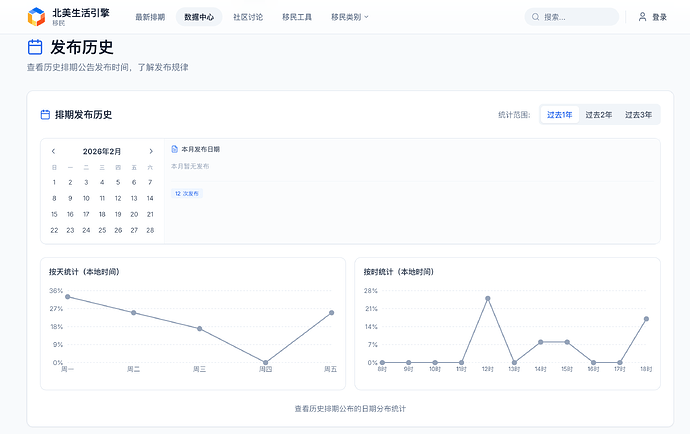Click 14时 data point on hourly chart

[x=540, y=342]
